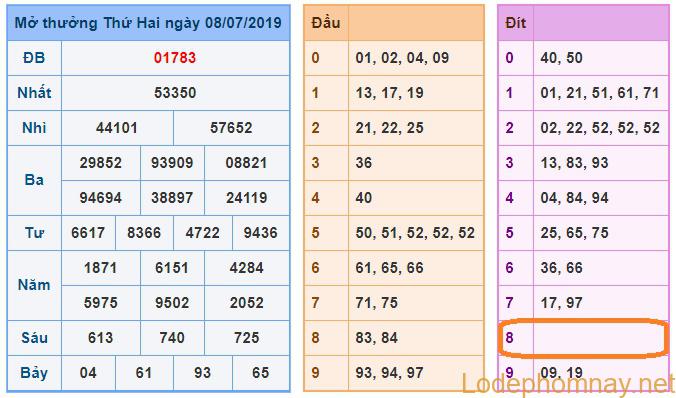This screenshot has width=676, height=398.
Task: Click the Bảy prize number 65
Action: (260, 373)
